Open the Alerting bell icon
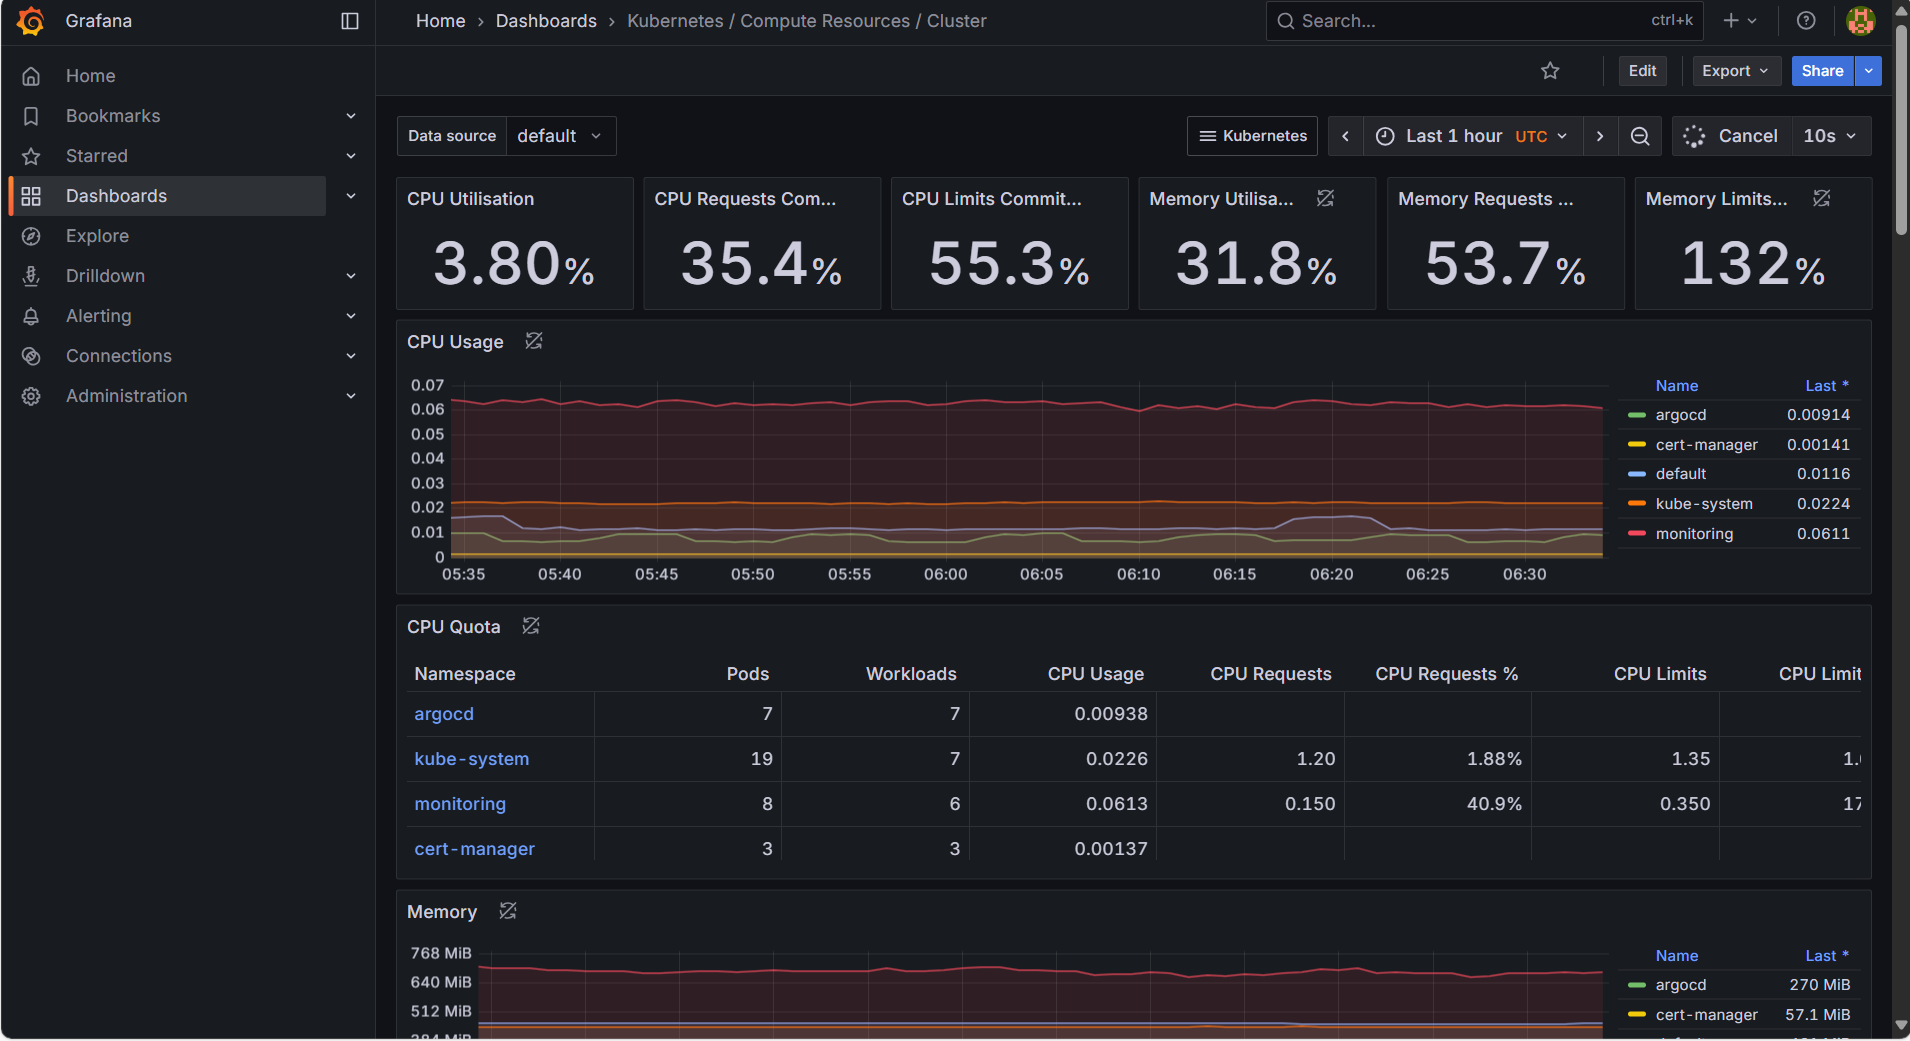The image size is (1910, 1041). click(x=31, y=316)
